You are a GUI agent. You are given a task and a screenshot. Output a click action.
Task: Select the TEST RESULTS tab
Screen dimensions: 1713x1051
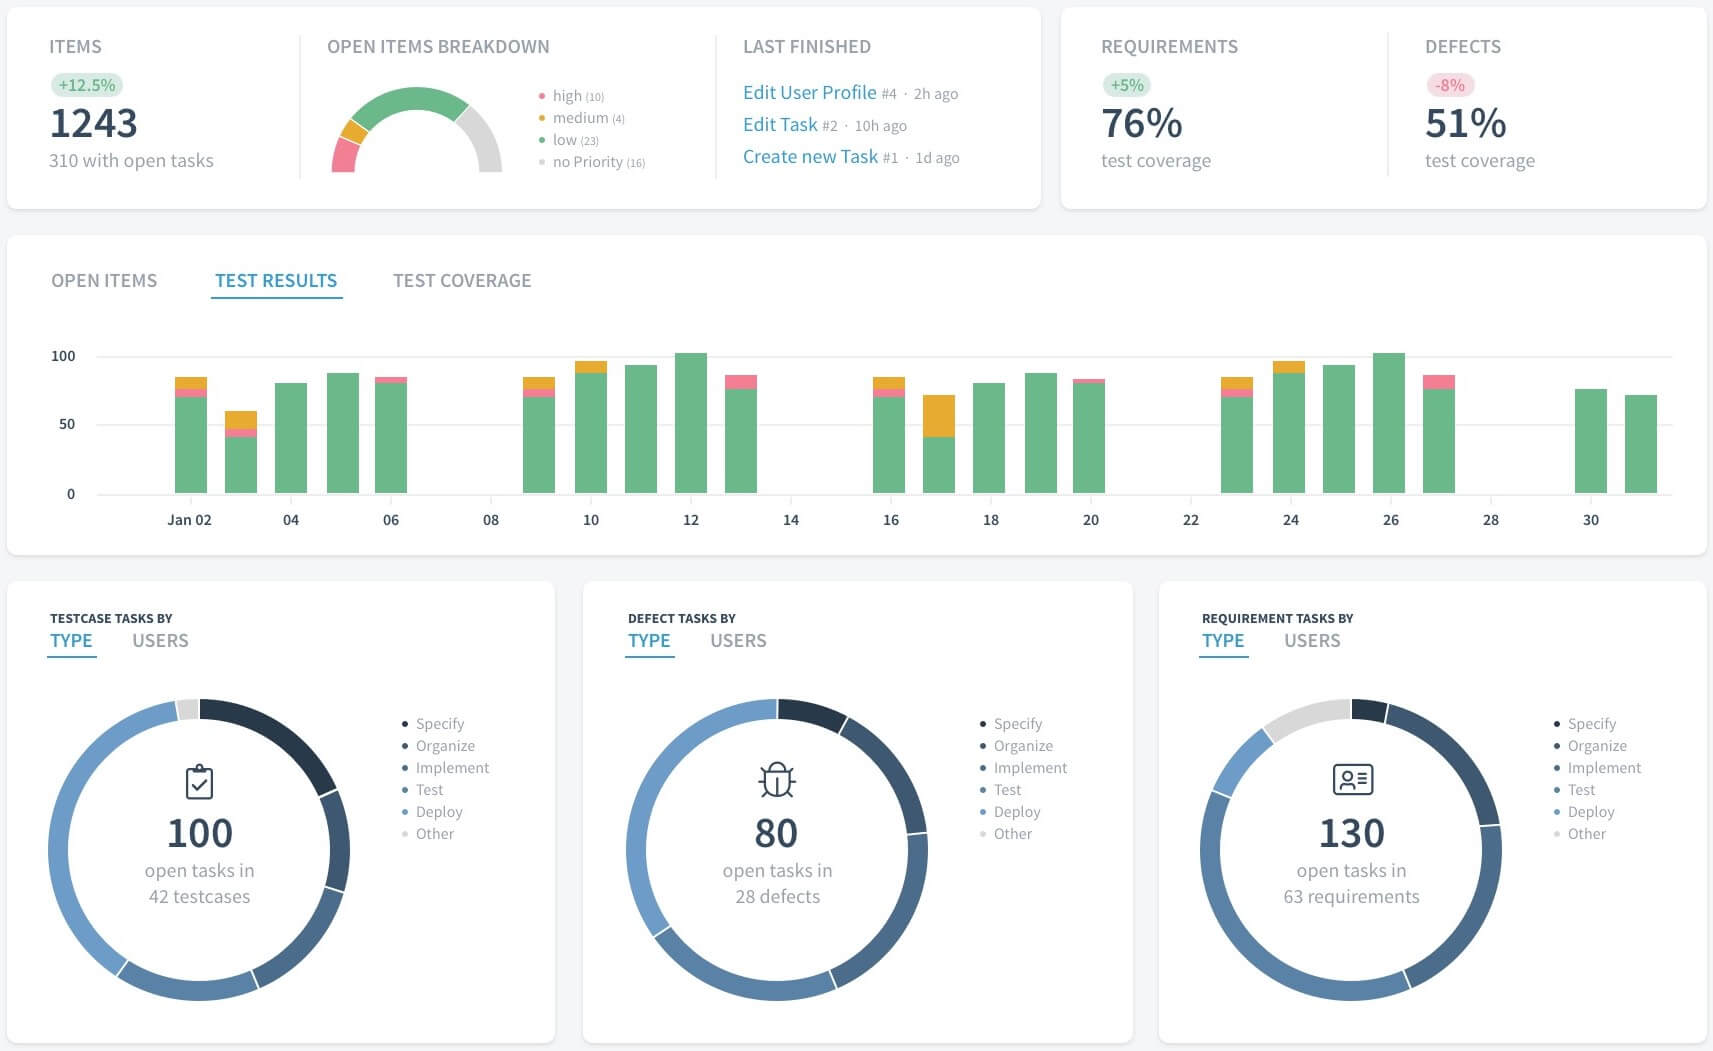(x=276, y=281)
